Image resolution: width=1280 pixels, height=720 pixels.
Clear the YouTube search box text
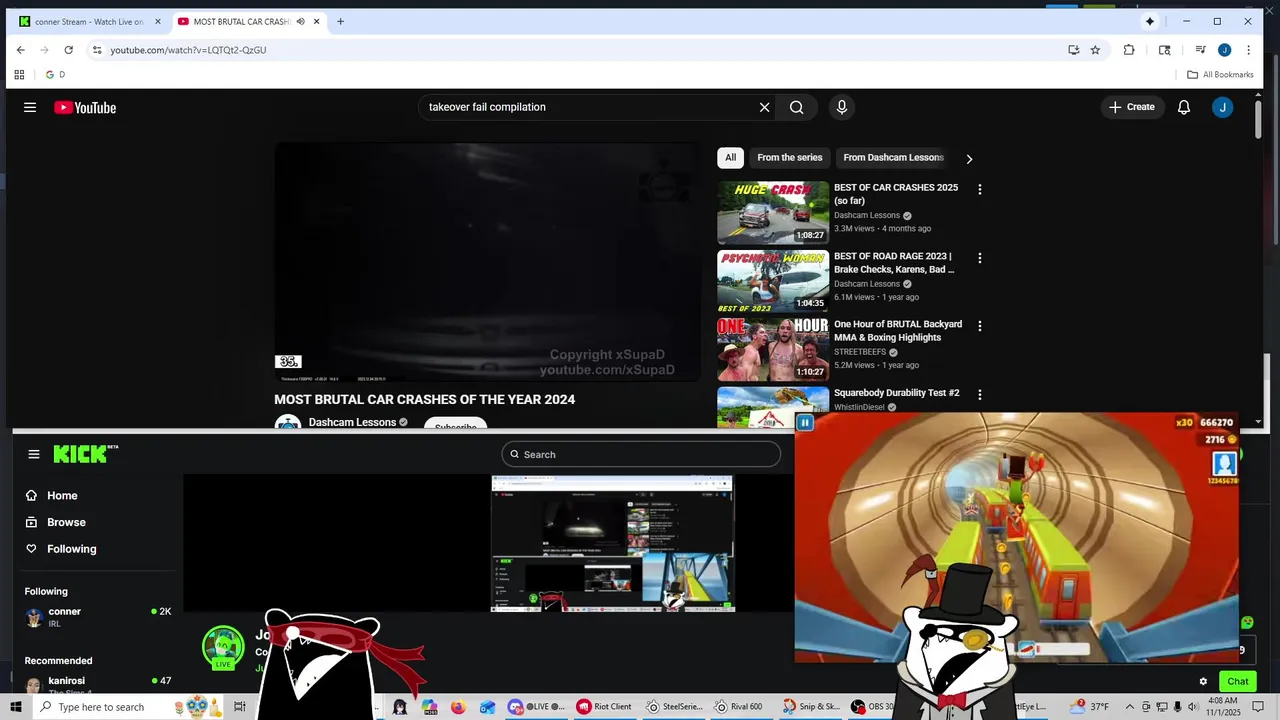pos(764,107)
